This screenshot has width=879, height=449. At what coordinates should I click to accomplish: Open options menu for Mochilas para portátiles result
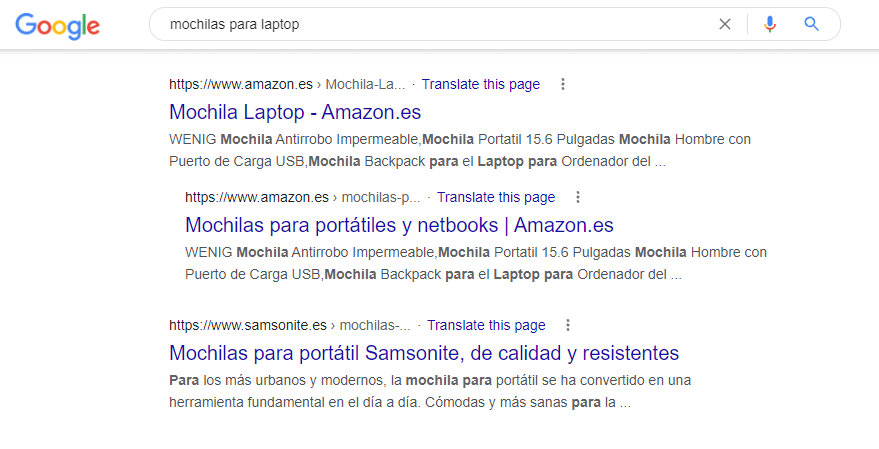click(x=577, y=197)
